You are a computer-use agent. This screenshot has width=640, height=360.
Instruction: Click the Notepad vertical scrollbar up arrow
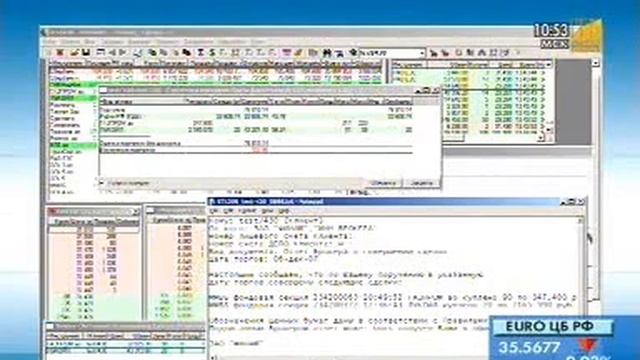click(580, 221)
